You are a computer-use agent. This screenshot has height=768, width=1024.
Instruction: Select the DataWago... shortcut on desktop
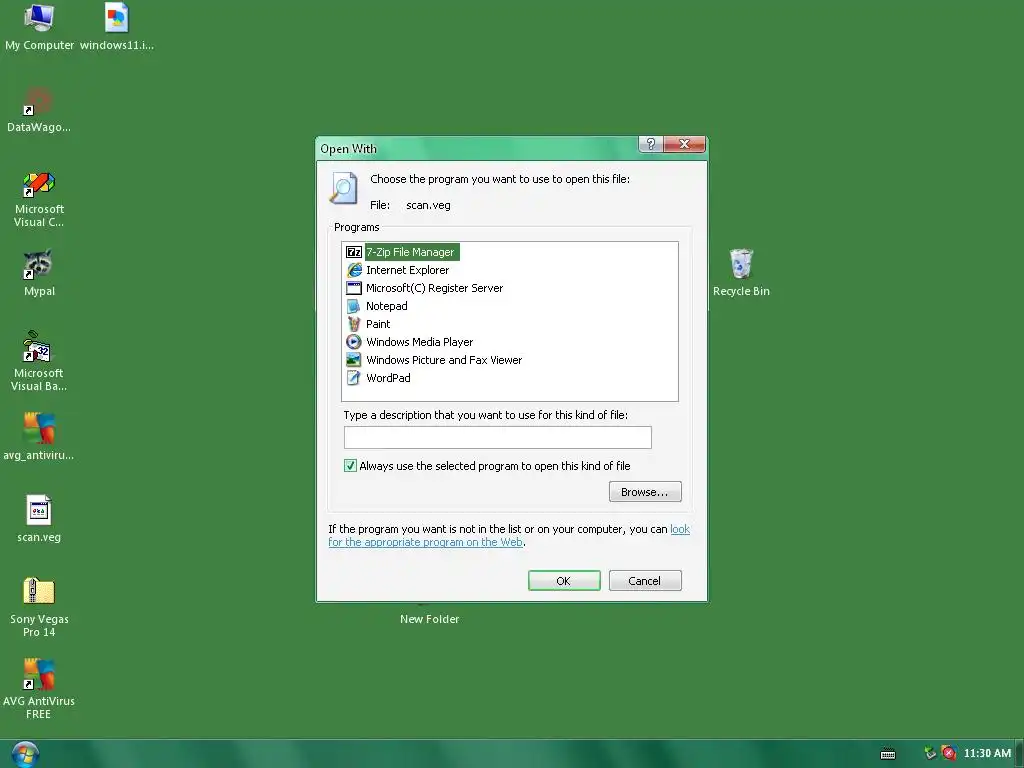pyautogui.click(x=39, y=101)
